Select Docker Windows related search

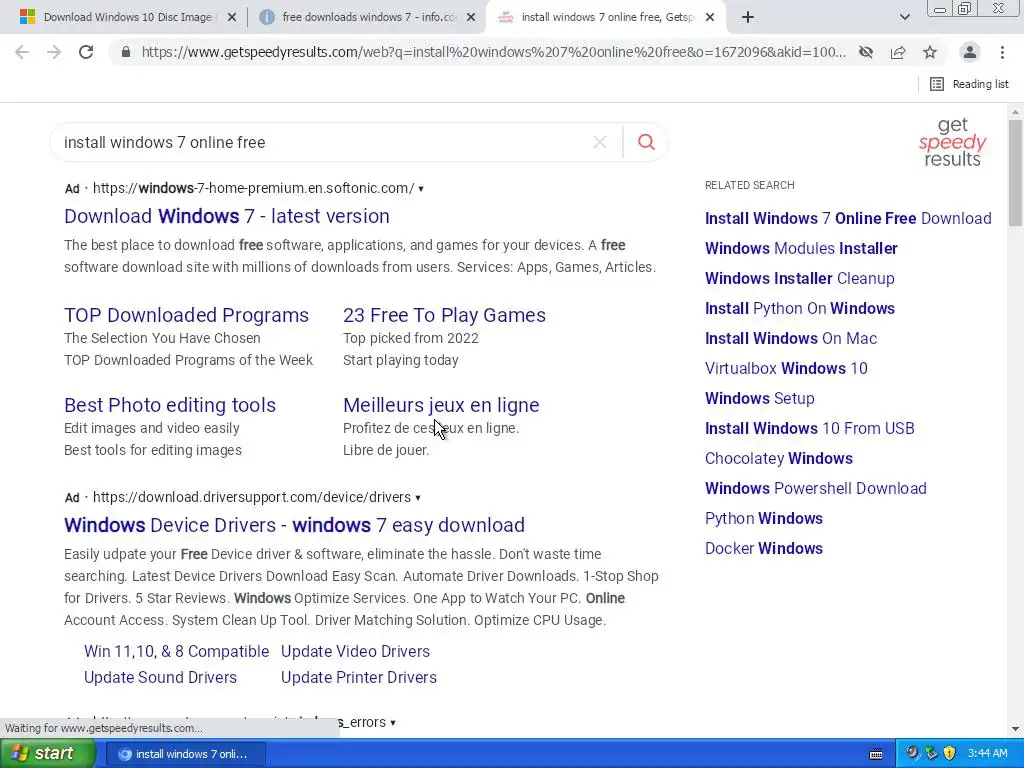tap(763, 549)
